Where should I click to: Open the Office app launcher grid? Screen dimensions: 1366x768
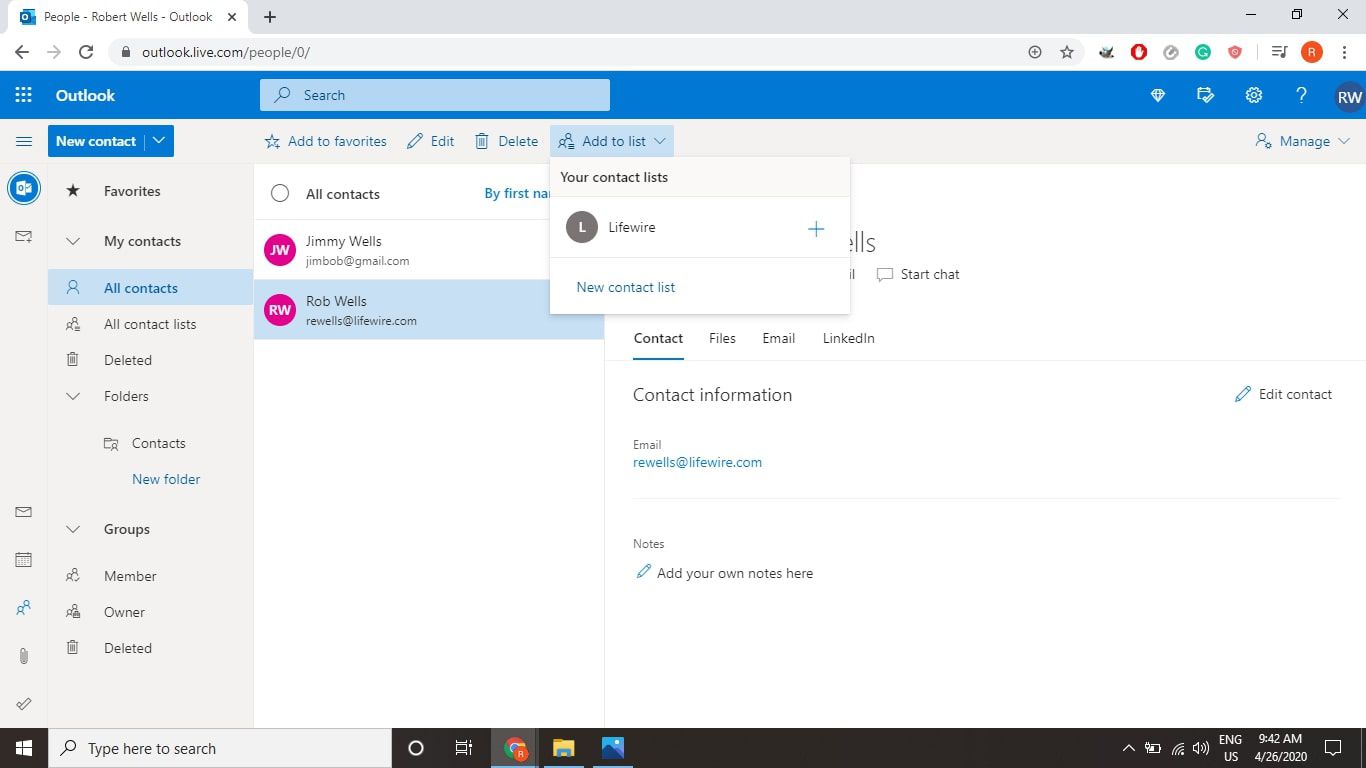[x=24, y=95]
